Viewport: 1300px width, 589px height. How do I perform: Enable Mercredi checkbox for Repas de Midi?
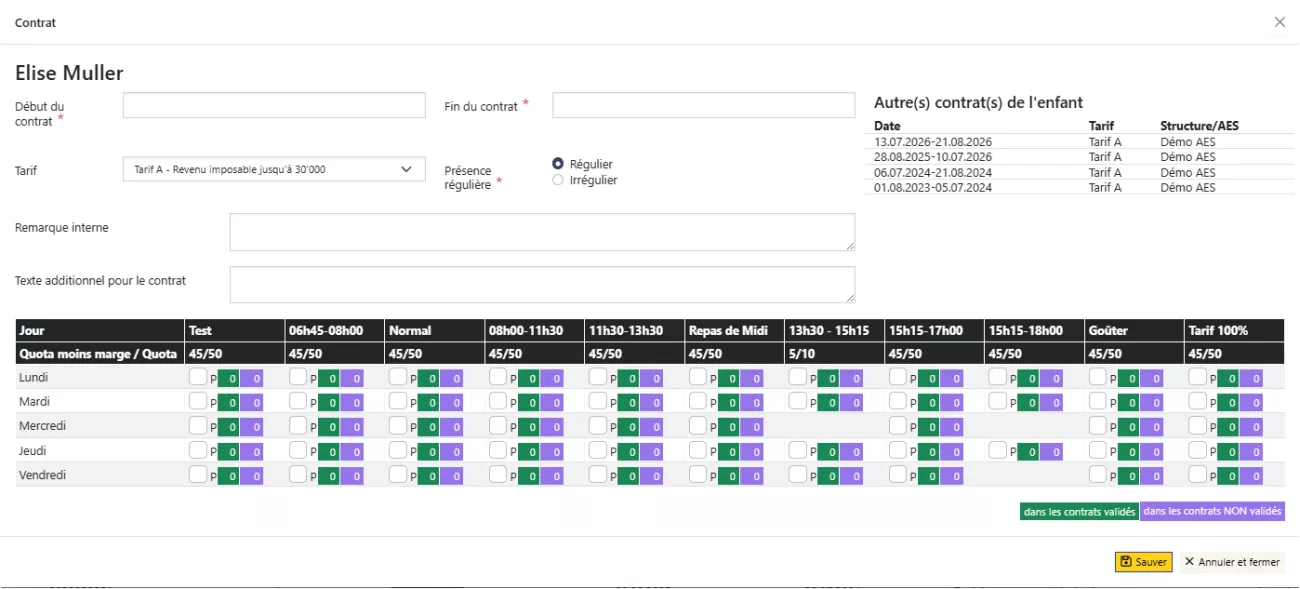698,425
